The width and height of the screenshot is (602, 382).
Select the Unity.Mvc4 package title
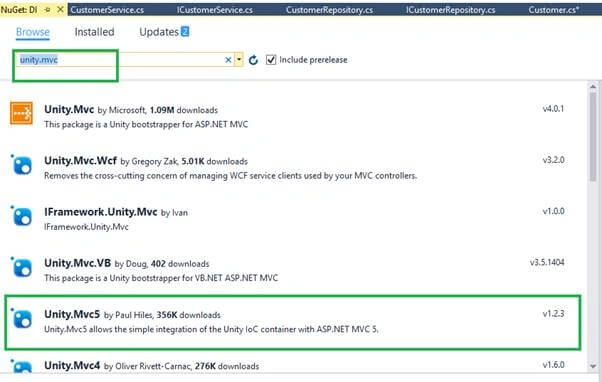tap(72, 365)
